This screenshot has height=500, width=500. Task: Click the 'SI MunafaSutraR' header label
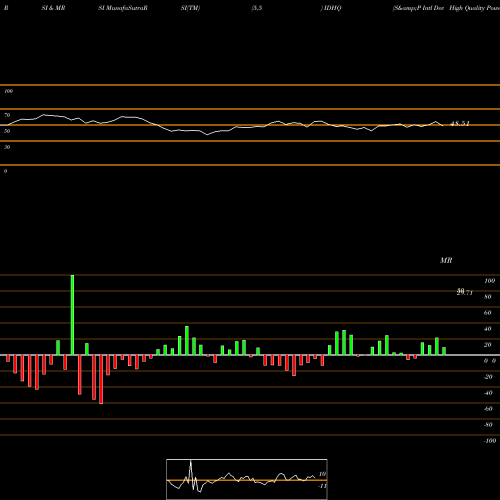[x=123, y=8]
